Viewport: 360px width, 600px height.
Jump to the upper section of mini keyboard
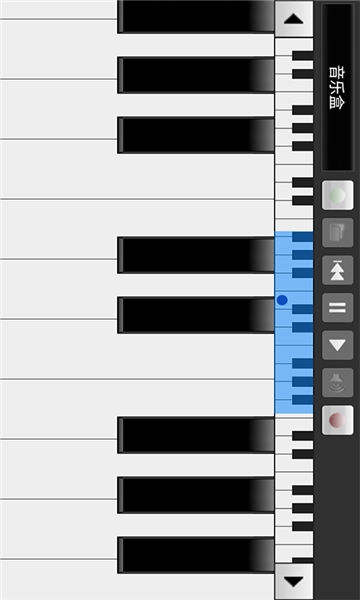point(294,134)
